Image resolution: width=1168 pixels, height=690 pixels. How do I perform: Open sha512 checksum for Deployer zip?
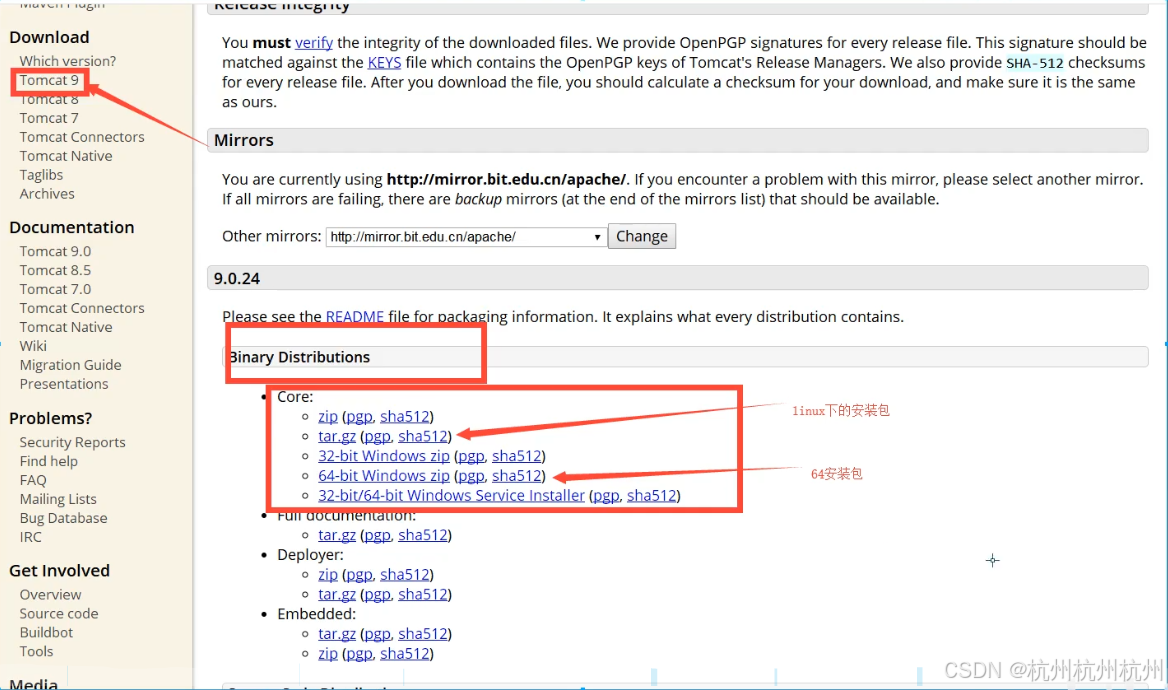click(x=404, y=575)
